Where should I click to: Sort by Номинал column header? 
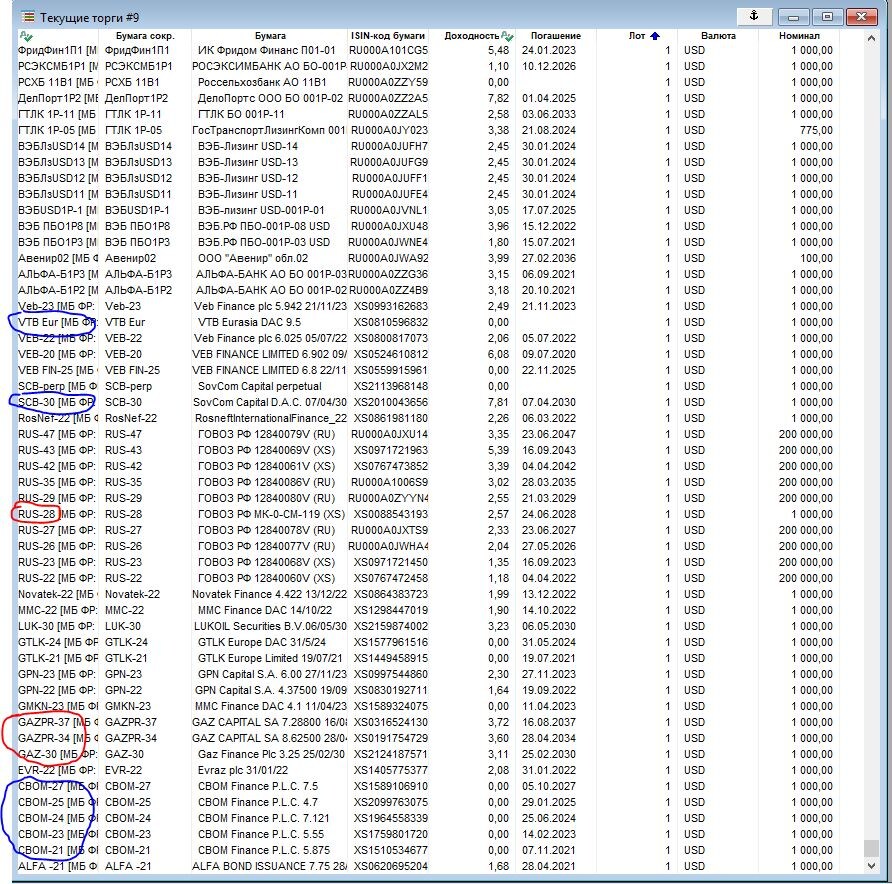point(799,36)
